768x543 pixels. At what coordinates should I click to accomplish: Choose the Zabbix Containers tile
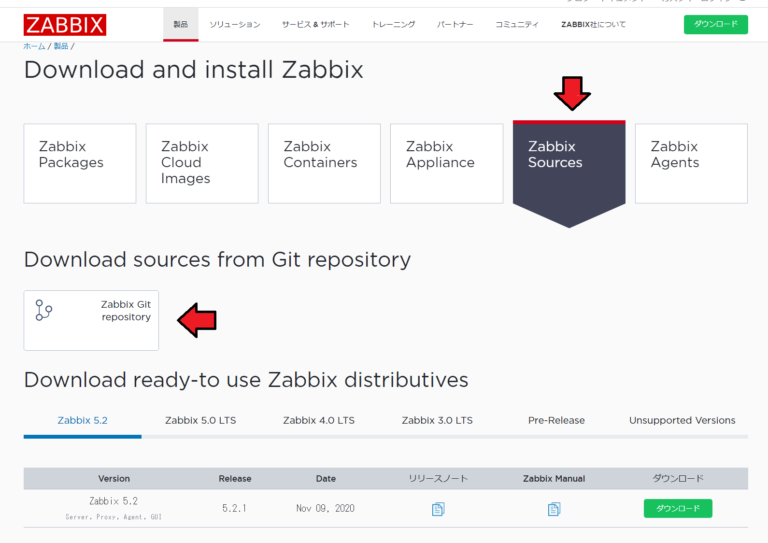[324, 163]
